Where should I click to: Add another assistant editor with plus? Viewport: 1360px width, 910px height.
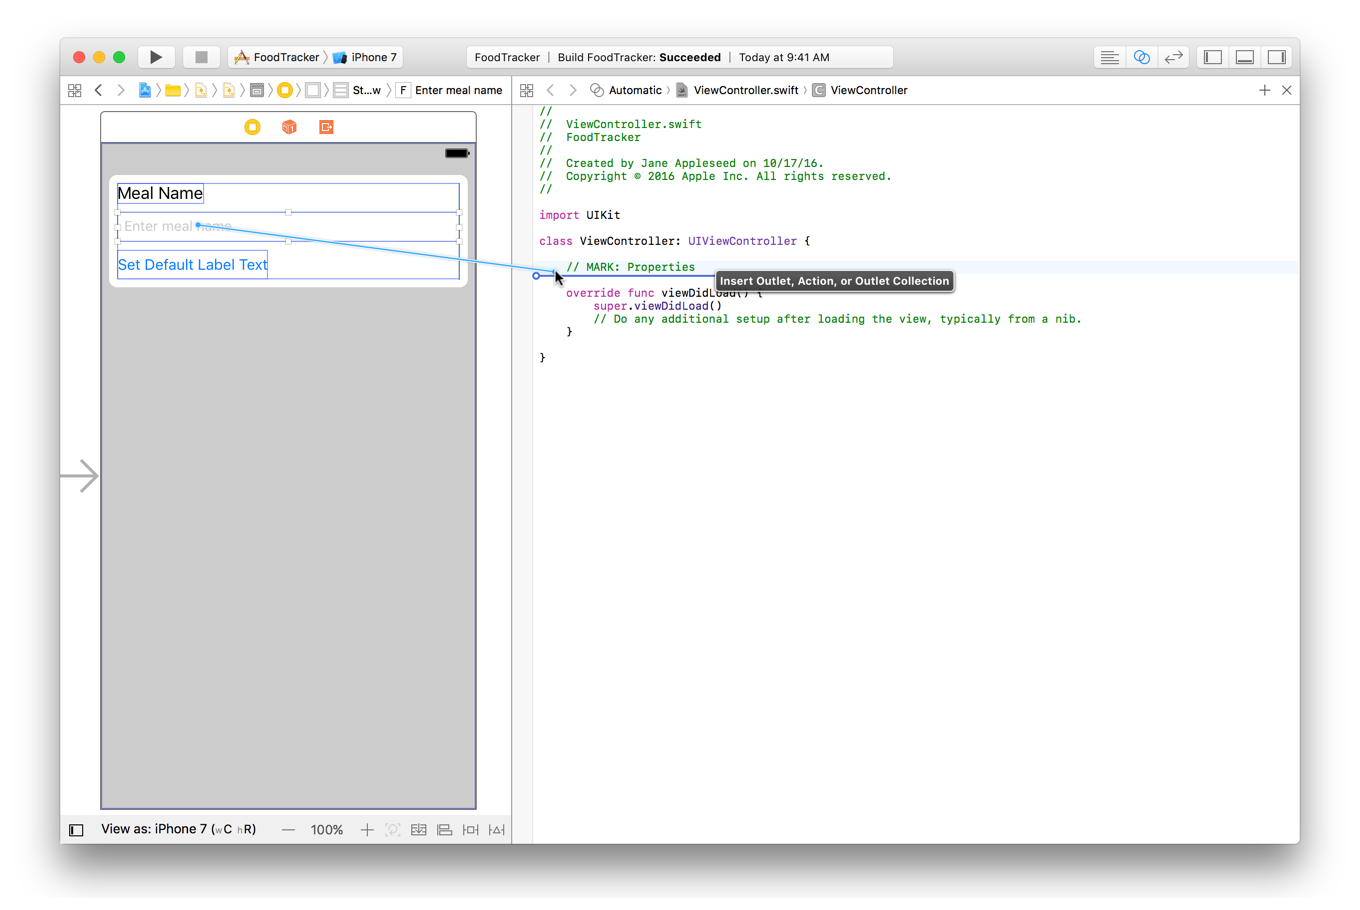coord(1264,90)
